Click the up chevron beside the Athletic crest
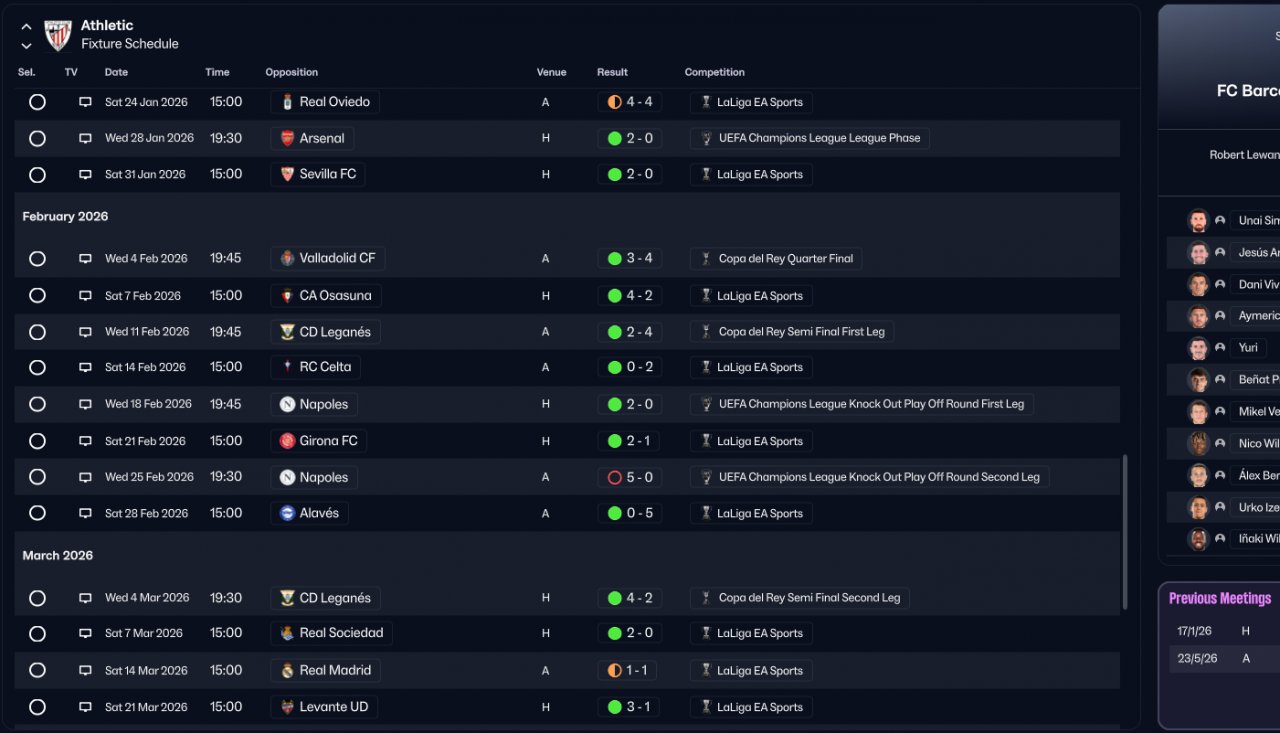The height and width of the screenshot is (733, 1280). coord(26,27)
